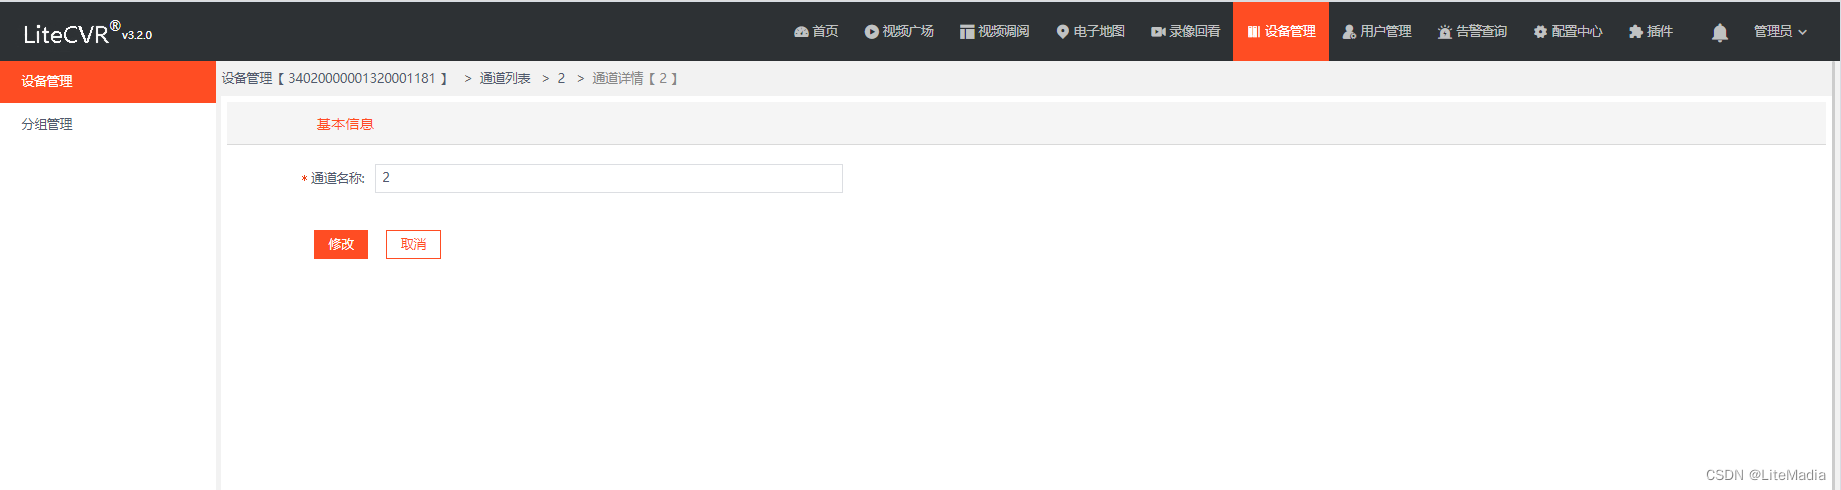Open 配置中心 configuration center

[1568, 32]
